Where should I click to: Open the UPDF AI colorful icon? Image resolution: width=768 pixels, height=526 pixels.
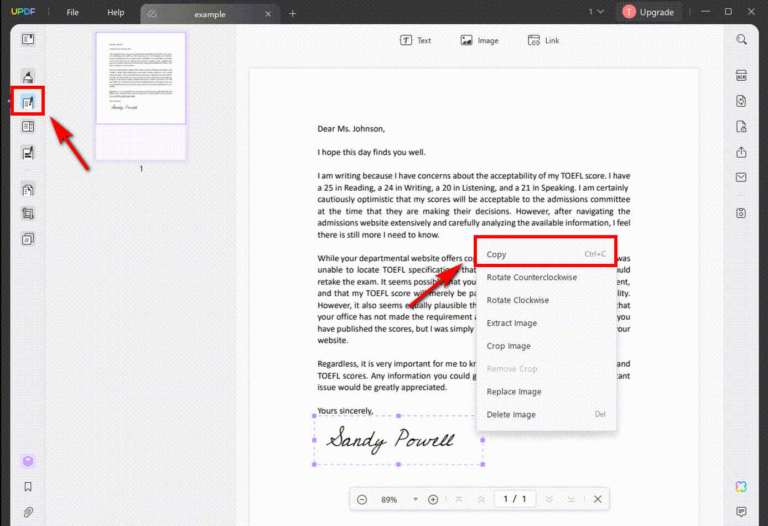tap(741, 486)
